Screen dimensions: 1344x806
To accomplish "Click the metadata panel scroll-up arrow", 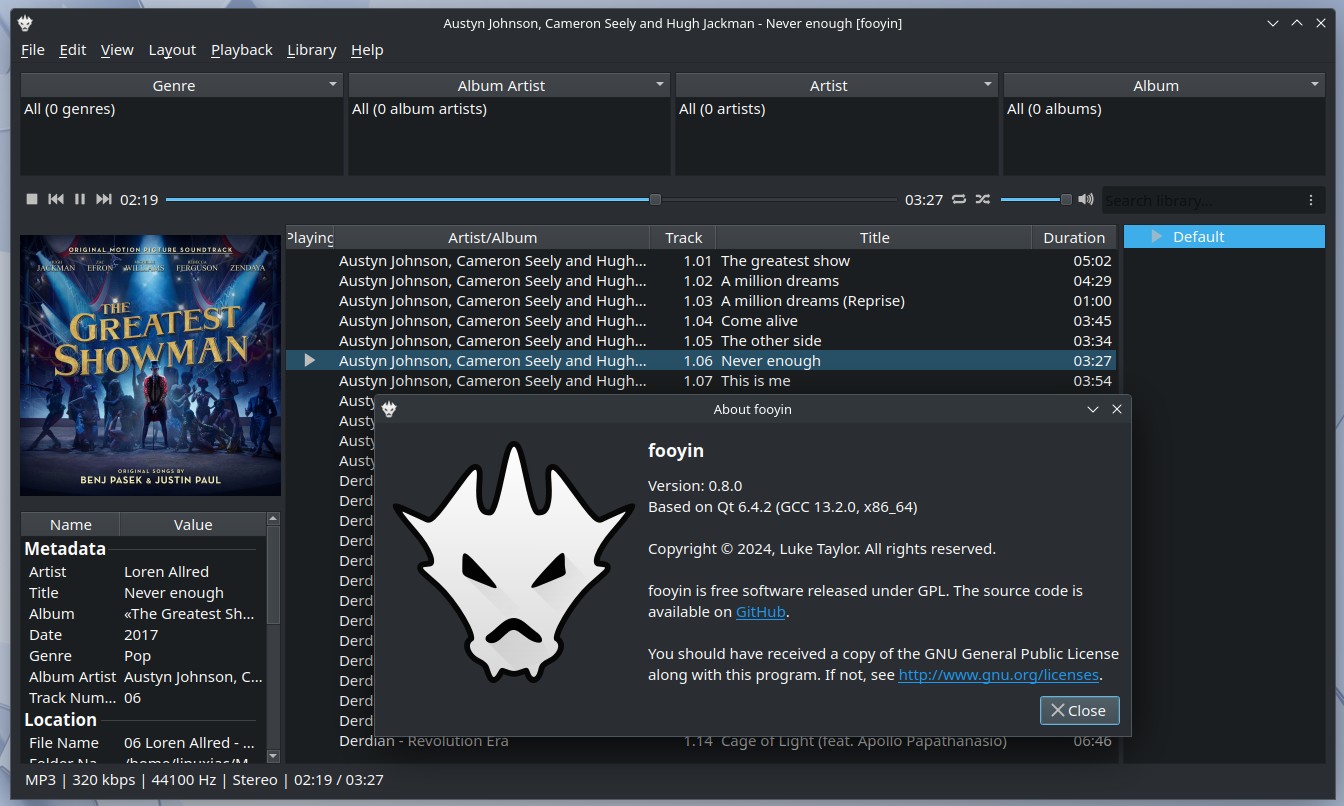I will [x=274, y=519].
